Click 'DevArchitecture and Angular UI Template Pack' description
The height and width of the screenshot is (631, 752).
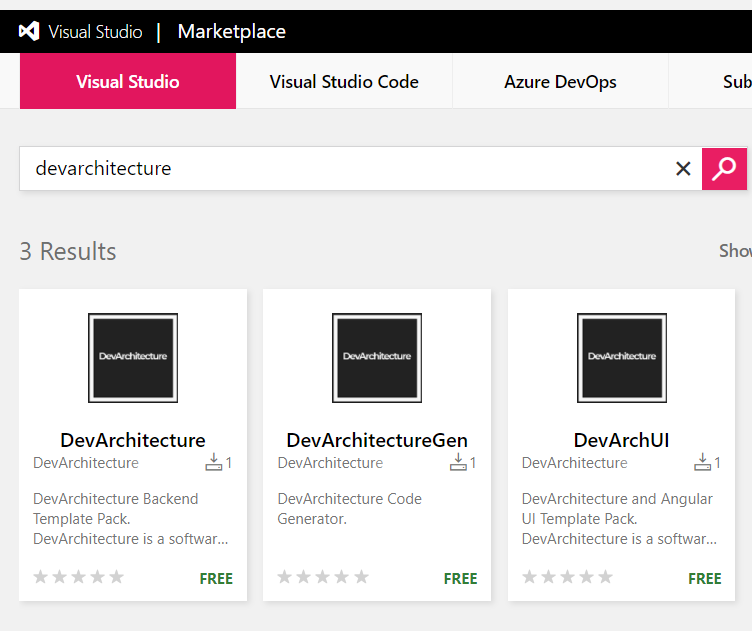[619, 519]
